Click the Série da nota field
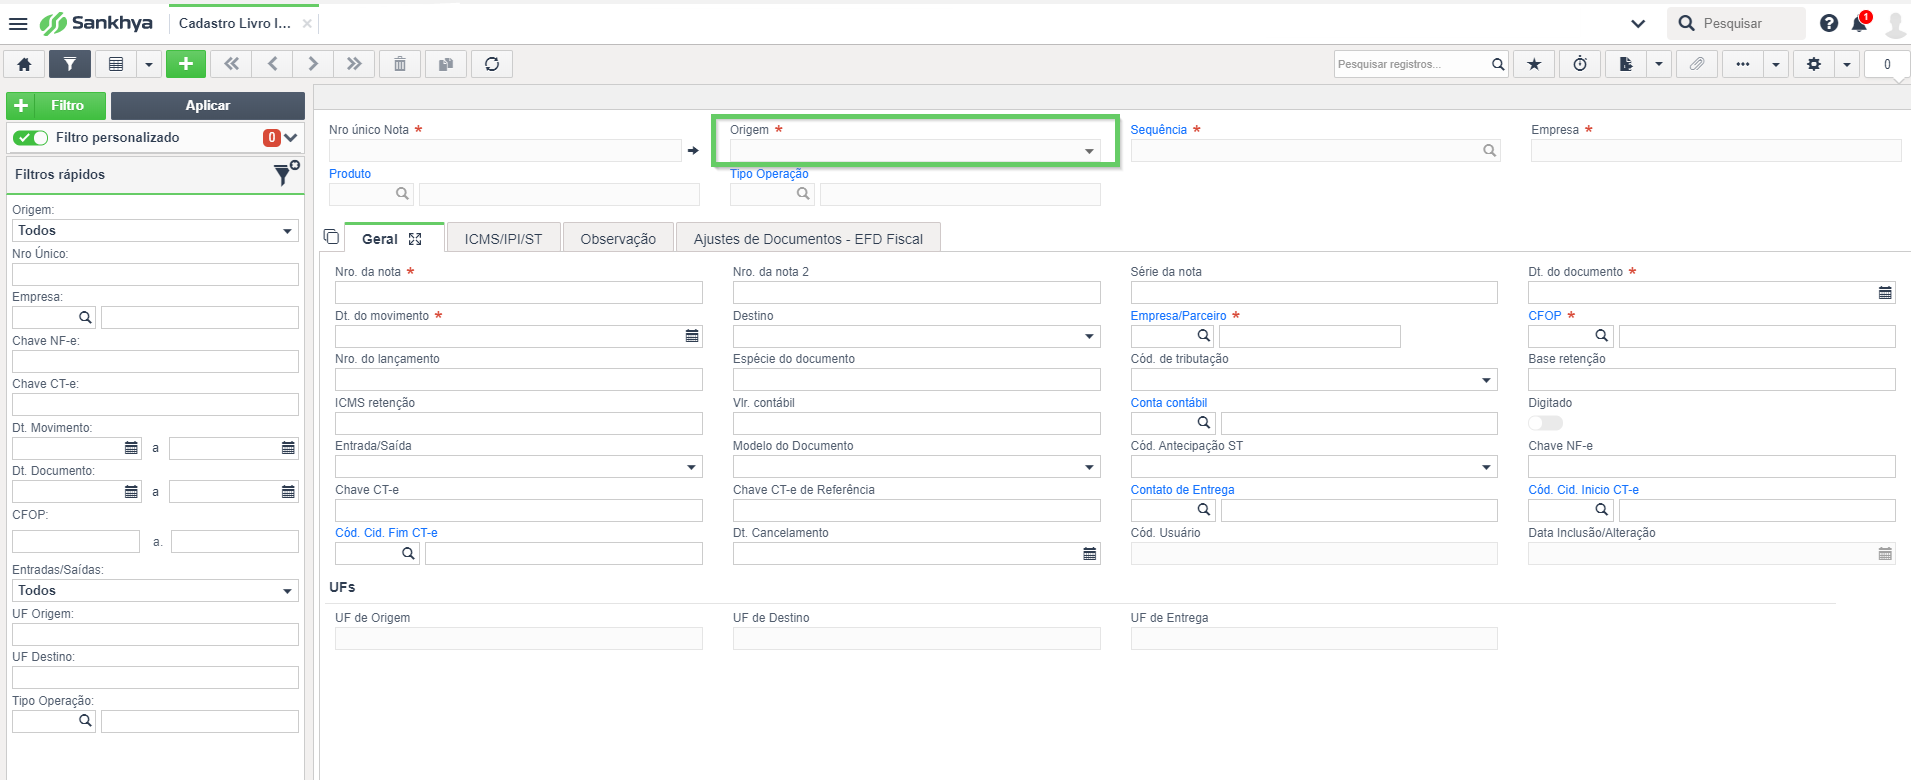The height and width of the screenshot is (780, 1911). click(x=1314, y=293)
